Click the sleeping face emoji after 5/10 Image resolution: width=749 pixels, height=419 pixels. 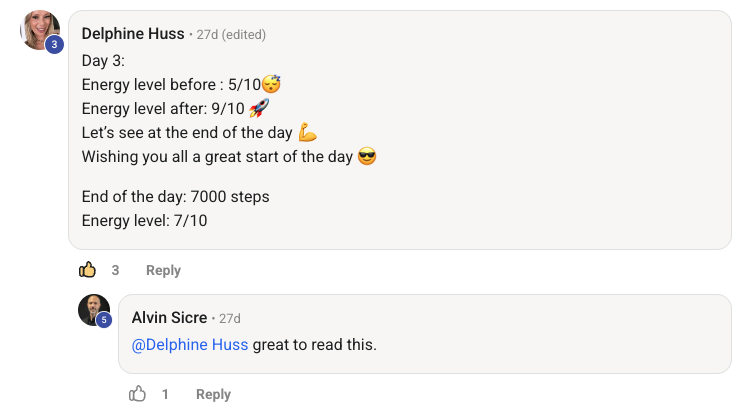coord(270,85)
